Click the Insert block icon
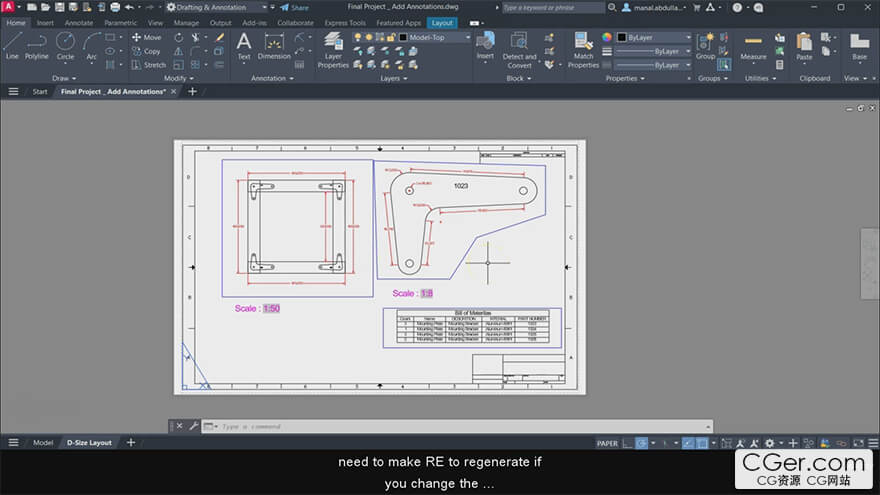Viewport: 880px width, 495px height. pos(485,44)
